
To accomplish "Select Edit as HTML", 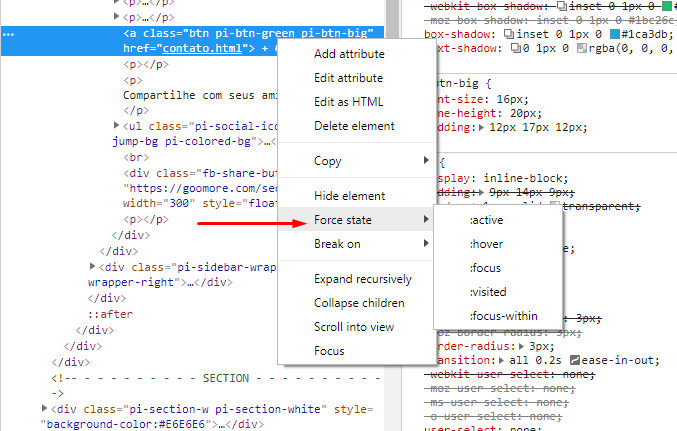I will [357, 101].
